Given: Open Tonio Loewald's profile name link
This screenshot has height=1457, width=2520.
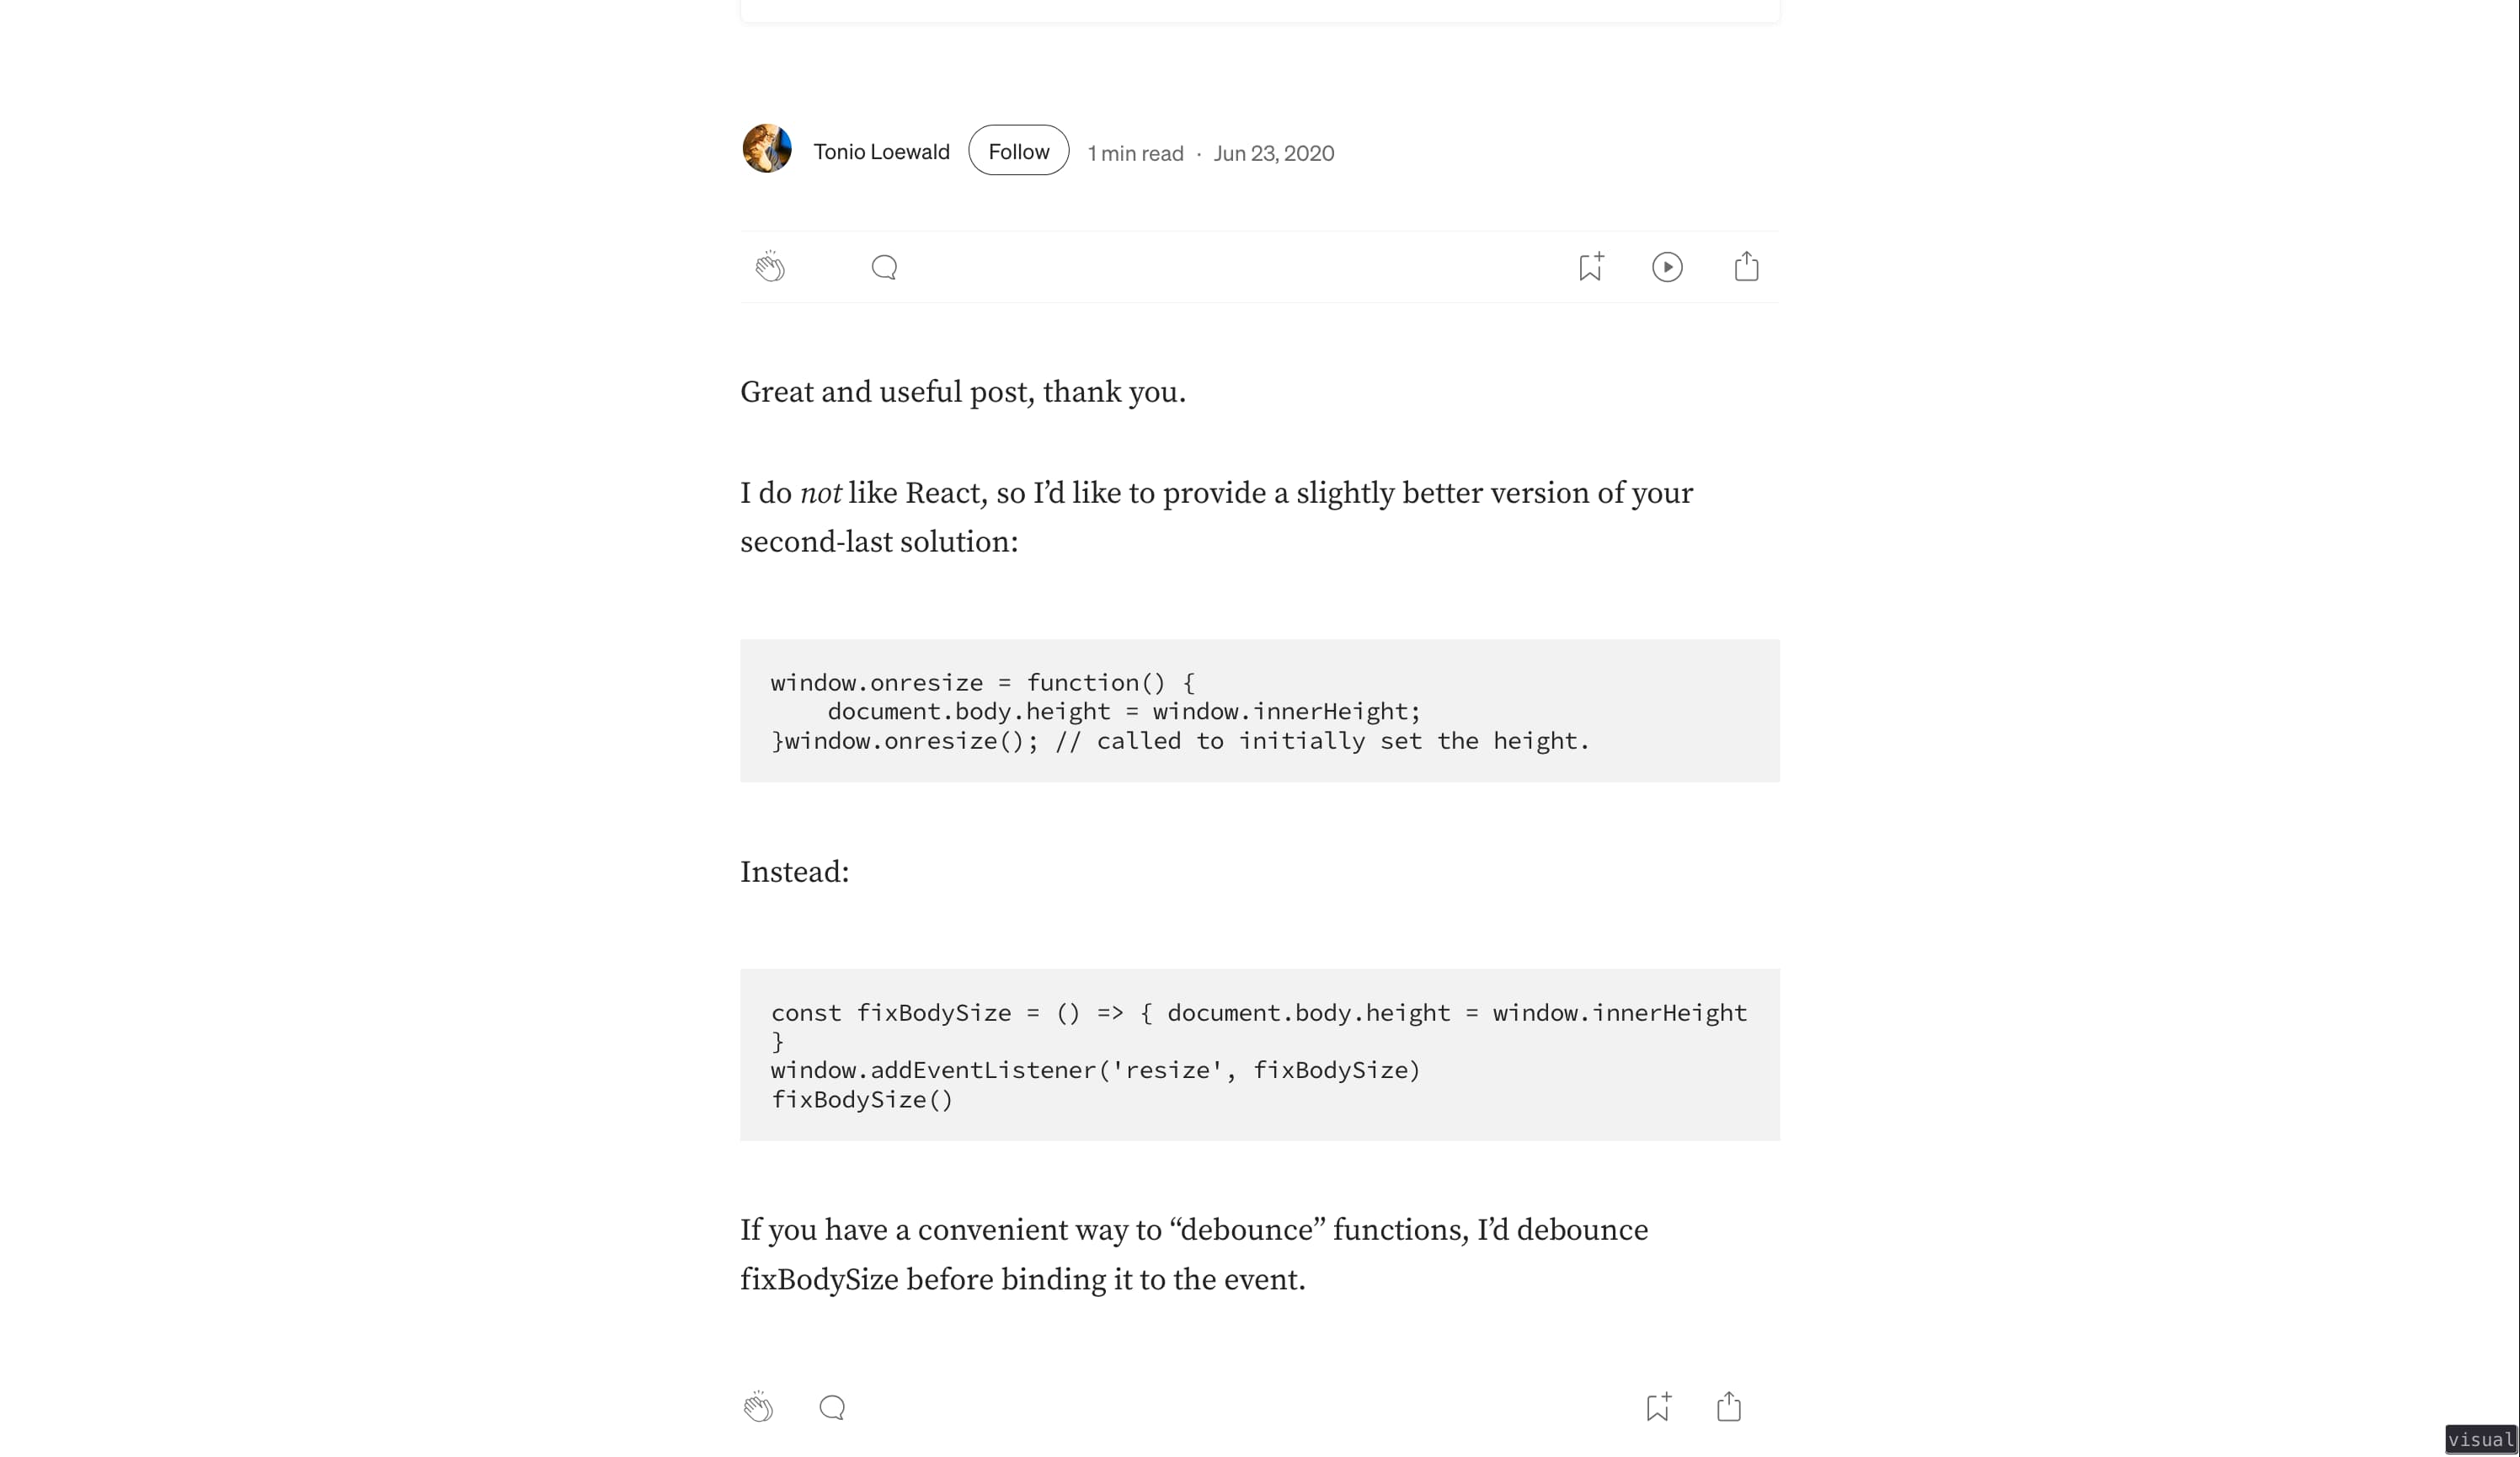Looking at the screenshot, I should [x=881, y=152].
